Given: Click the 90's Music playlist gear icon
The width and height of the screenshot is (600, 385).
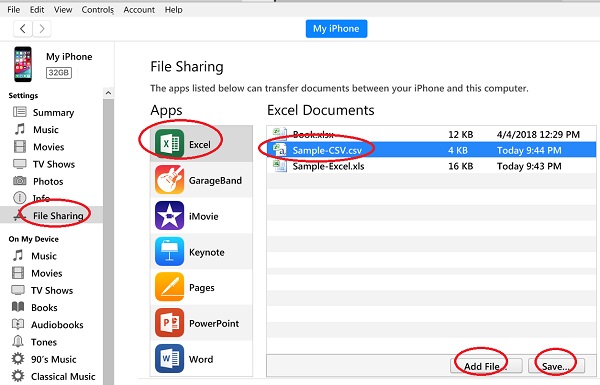Looking at the screenshot, I should (18, 359).
